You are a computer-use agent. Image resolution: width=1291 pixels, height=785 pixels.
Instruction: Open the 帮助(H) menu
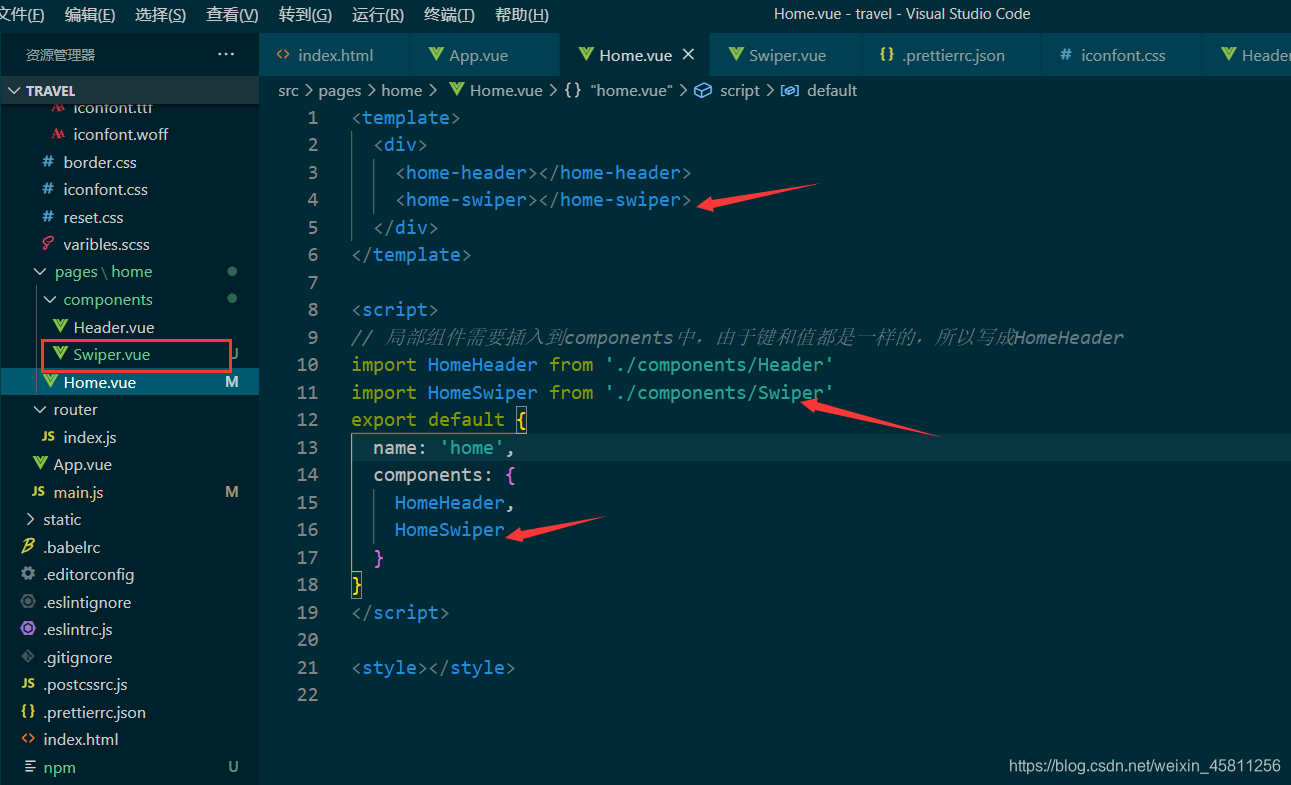(522, 15)
